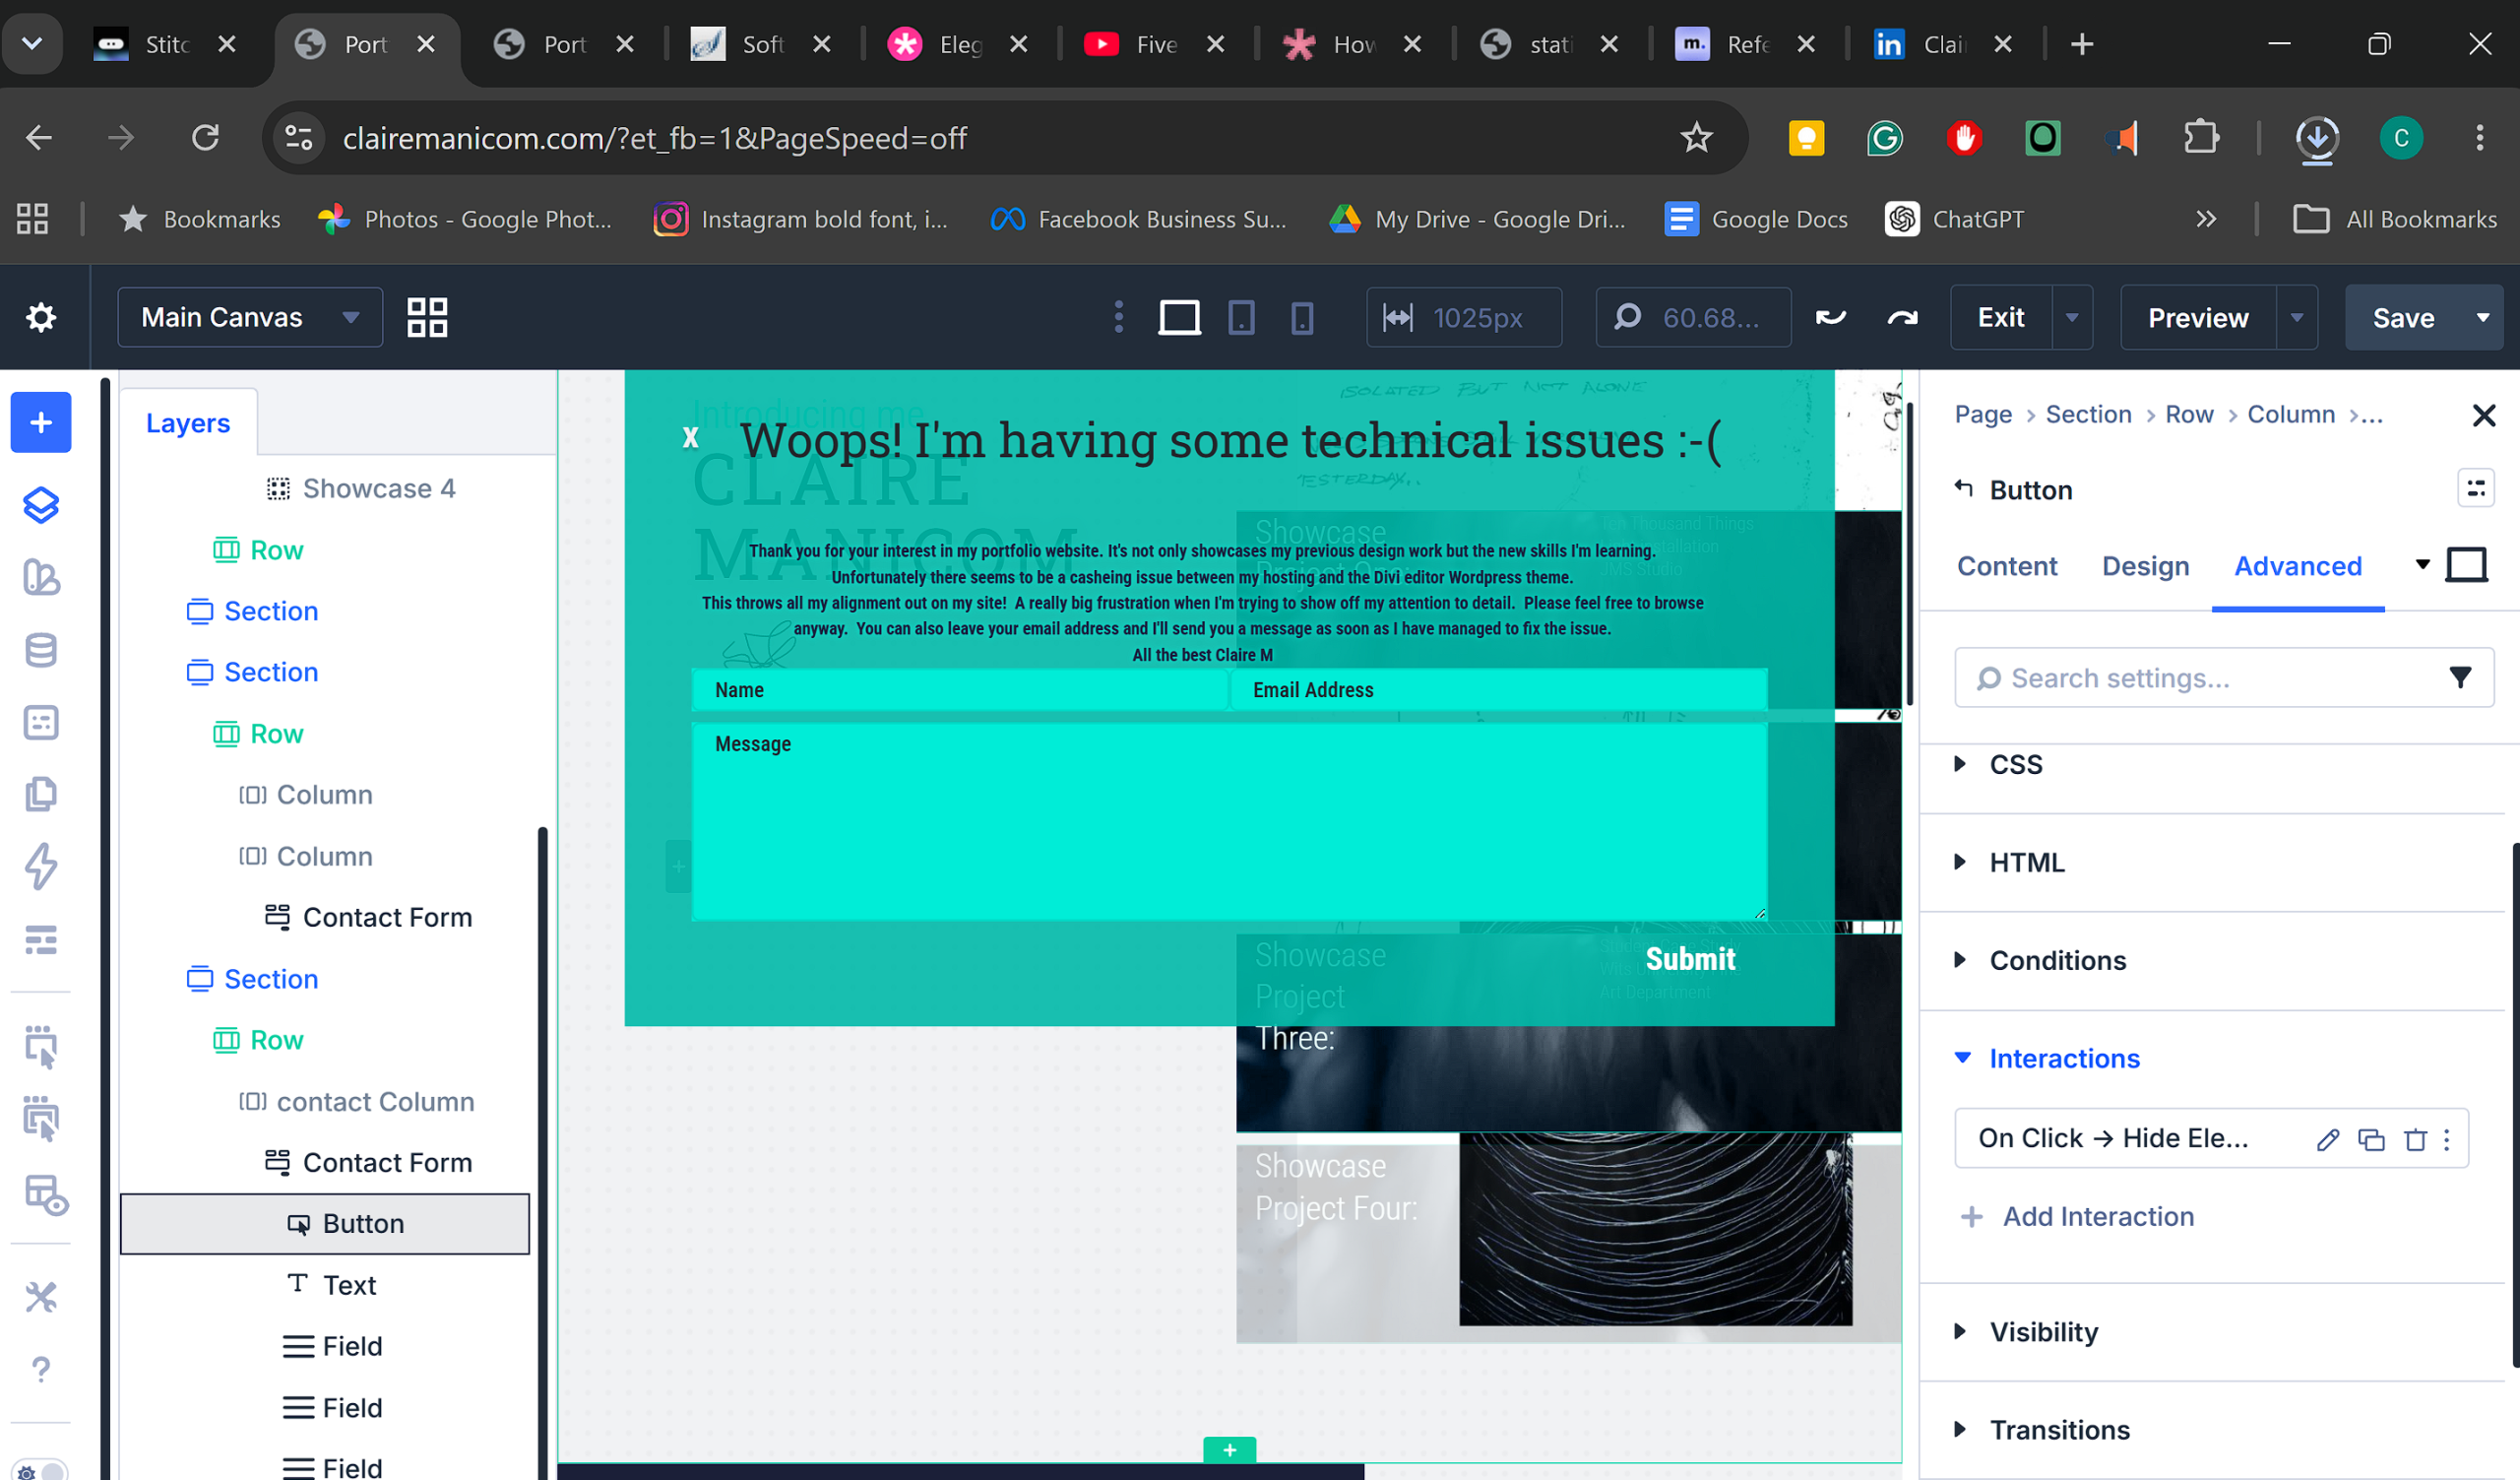2520x1480 pixels.
Task: Switch to desktop view icon
Action: [1179, 318]
